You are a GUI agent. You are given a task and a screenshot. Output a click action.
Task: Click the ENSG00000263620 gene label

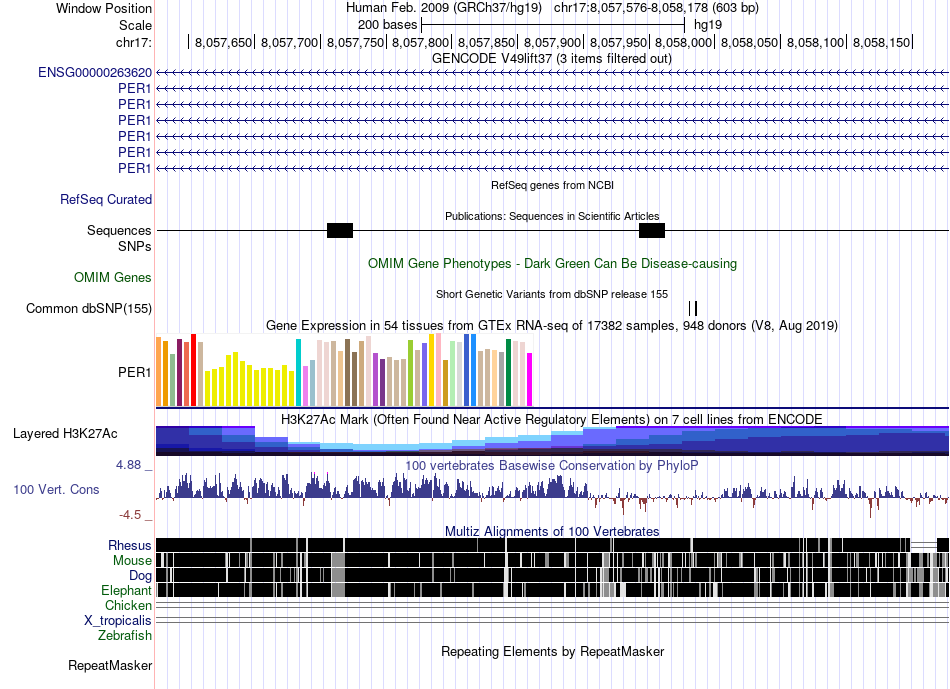click(x=95, y=73)
